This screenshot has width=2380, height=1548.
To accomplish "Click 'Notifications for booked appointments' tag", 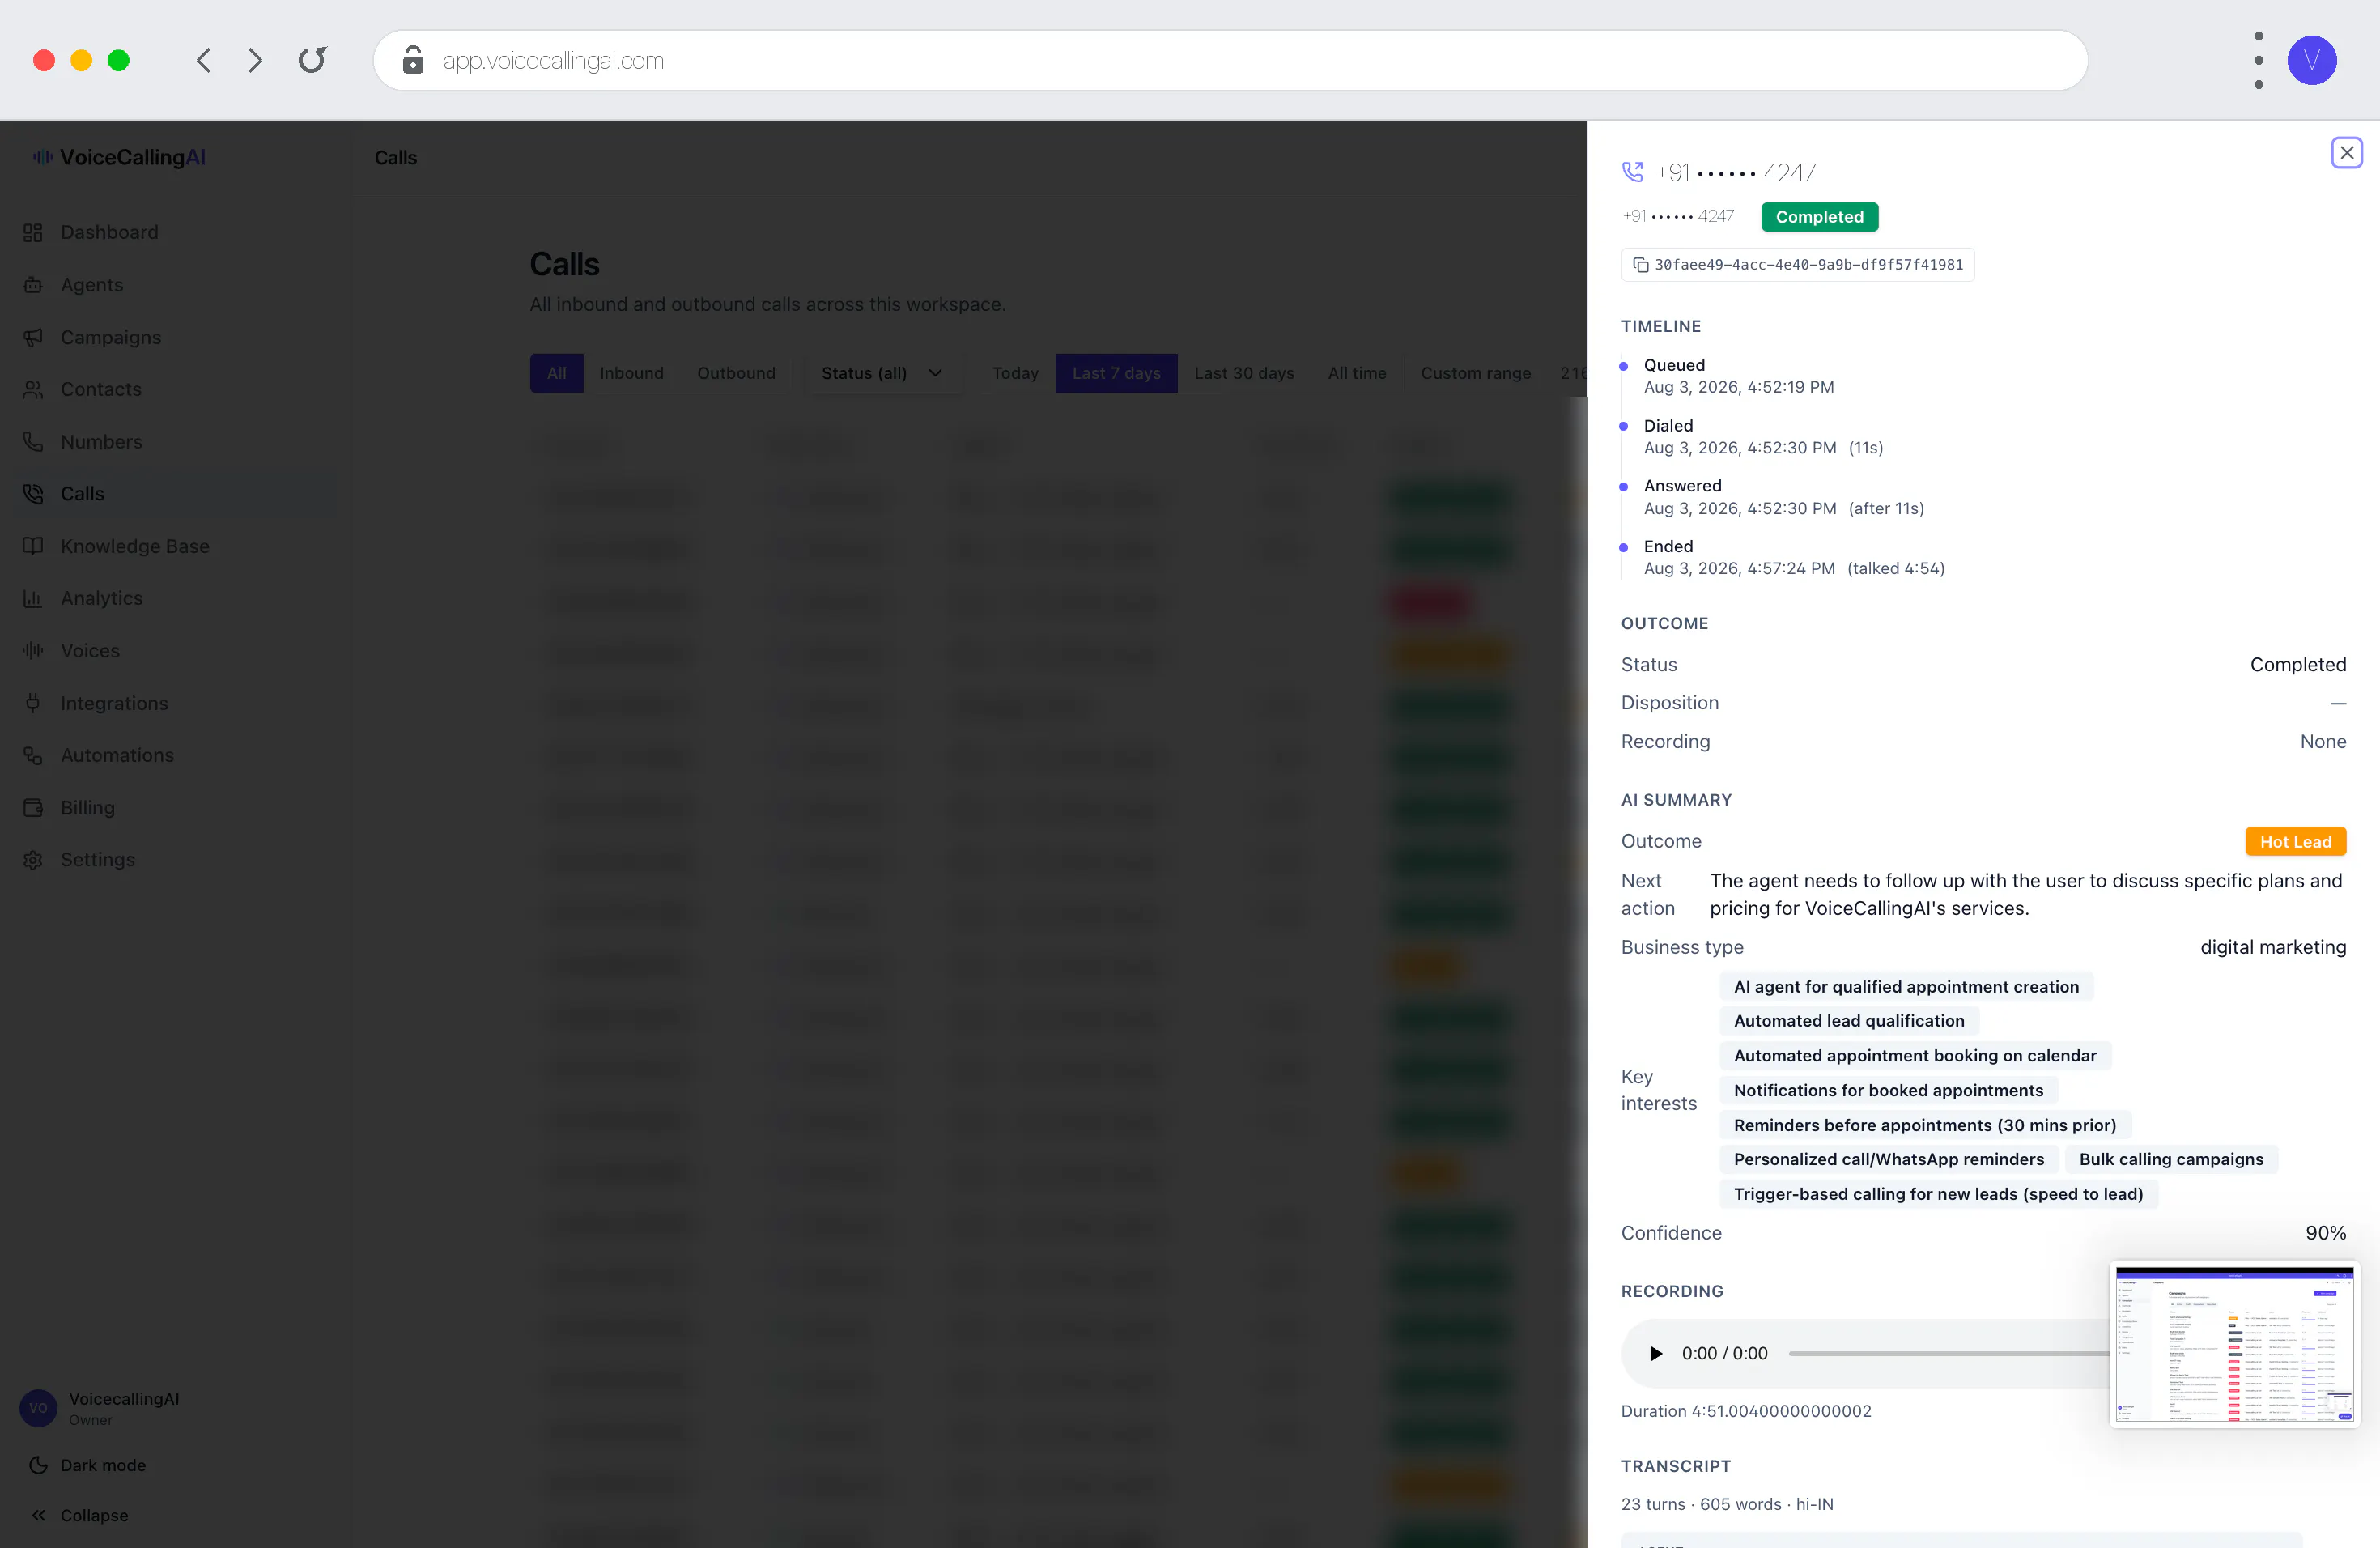I will [1888, 1090].
